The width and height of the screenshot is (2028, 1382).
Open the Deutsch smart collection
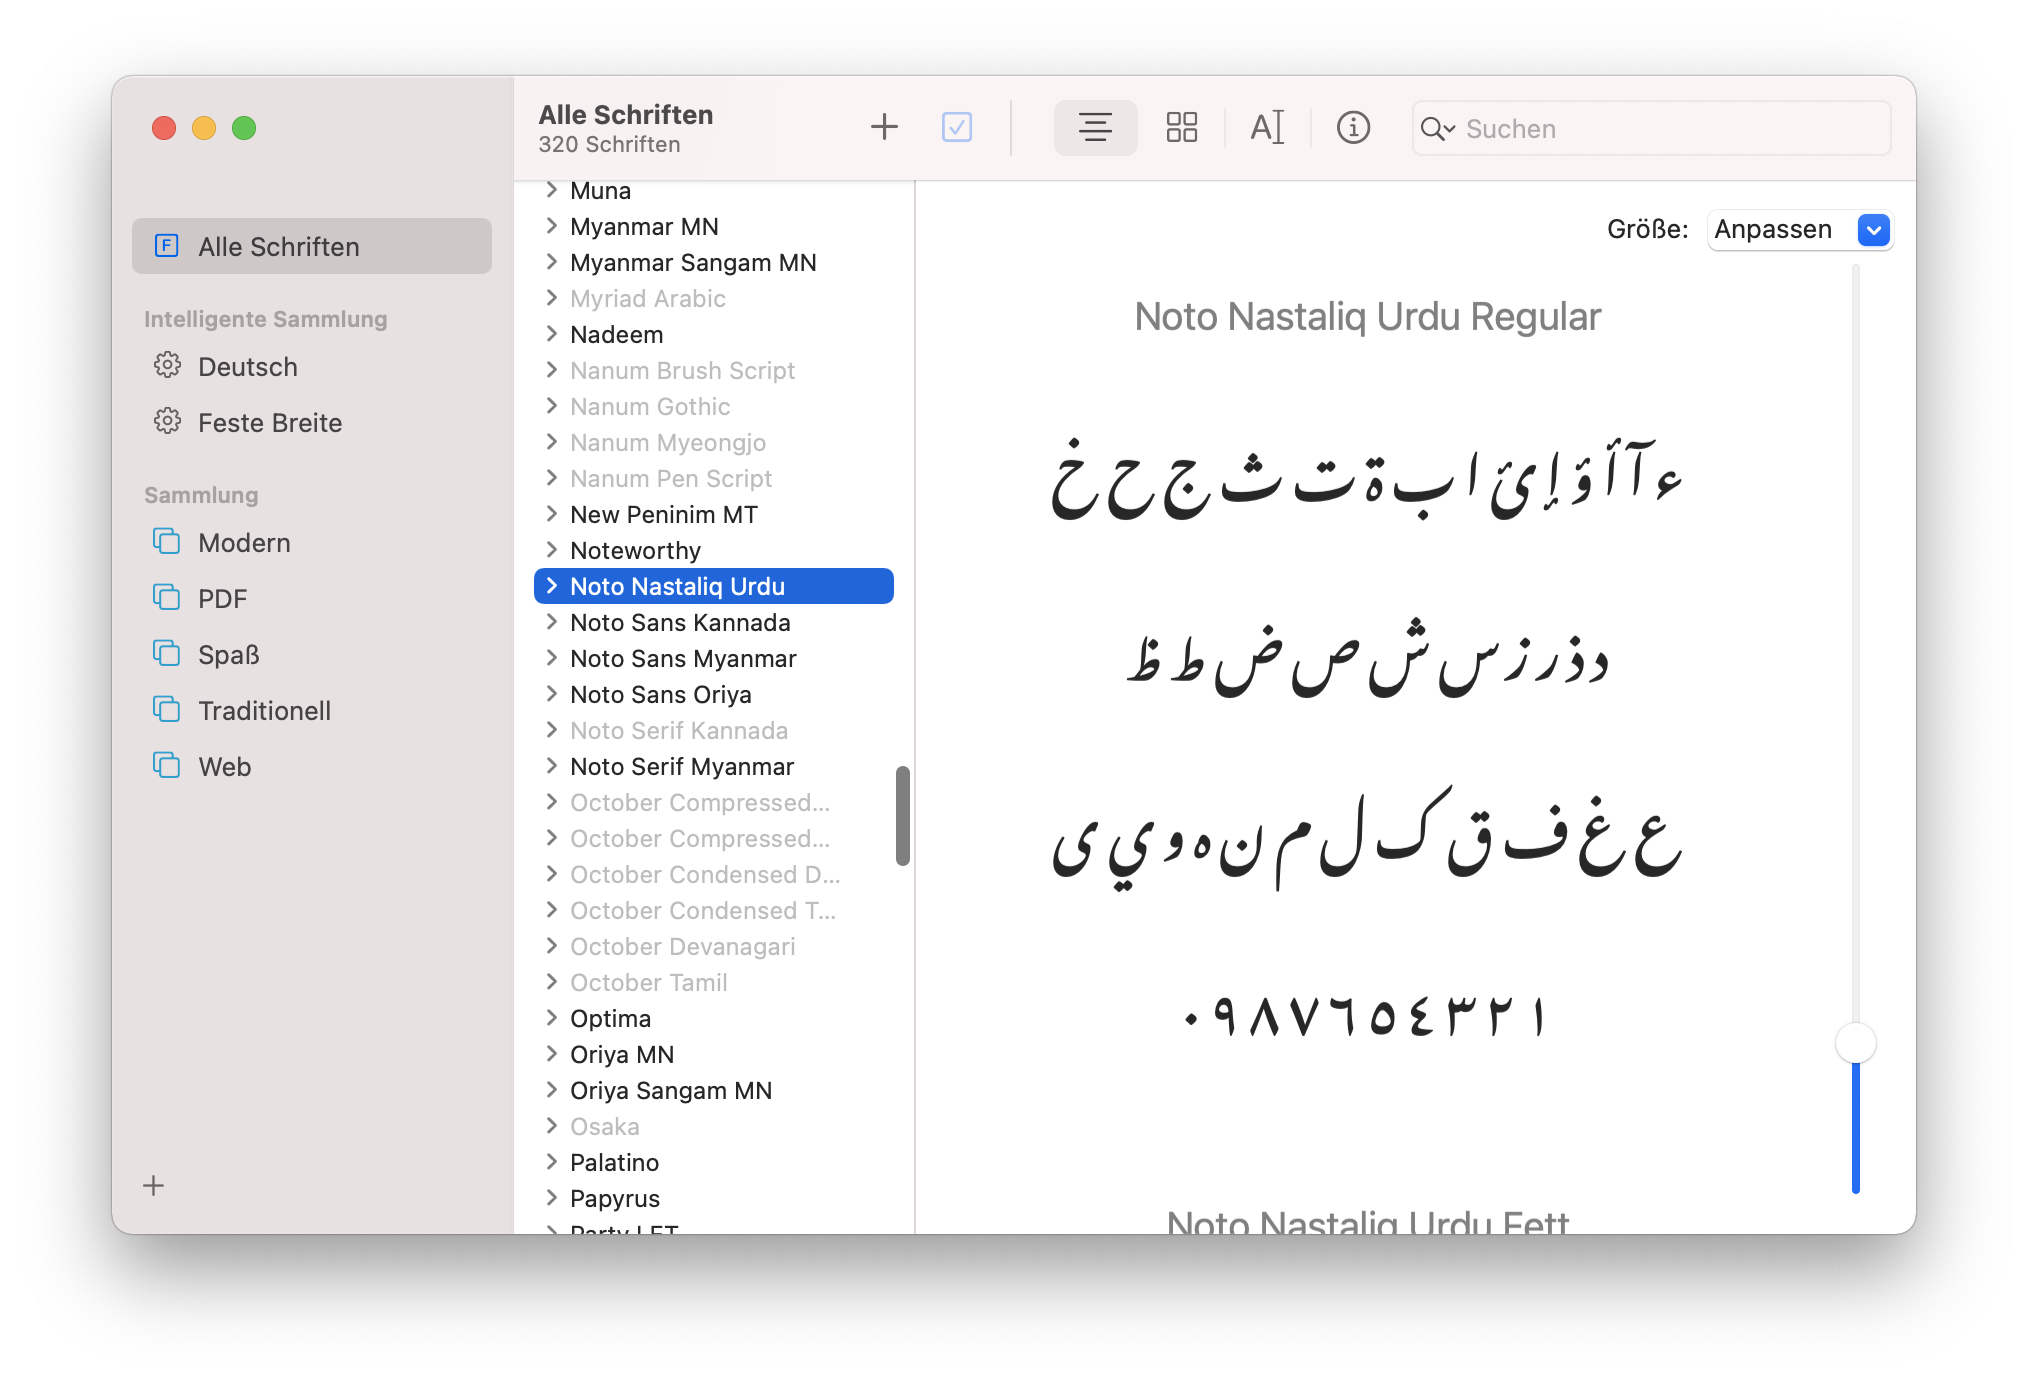pos(247,367)
